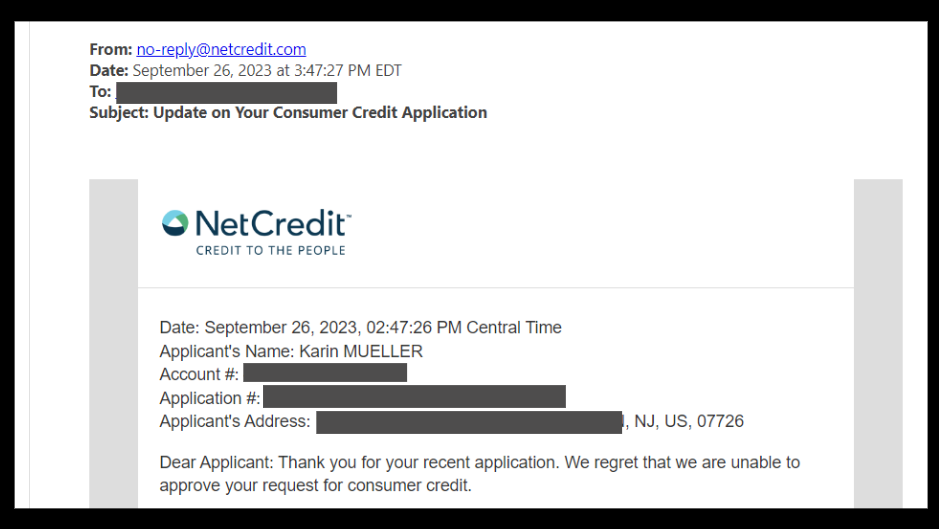
Task: Click the email sent date in header
Action: pyautogui.click(x=267, y=71)
